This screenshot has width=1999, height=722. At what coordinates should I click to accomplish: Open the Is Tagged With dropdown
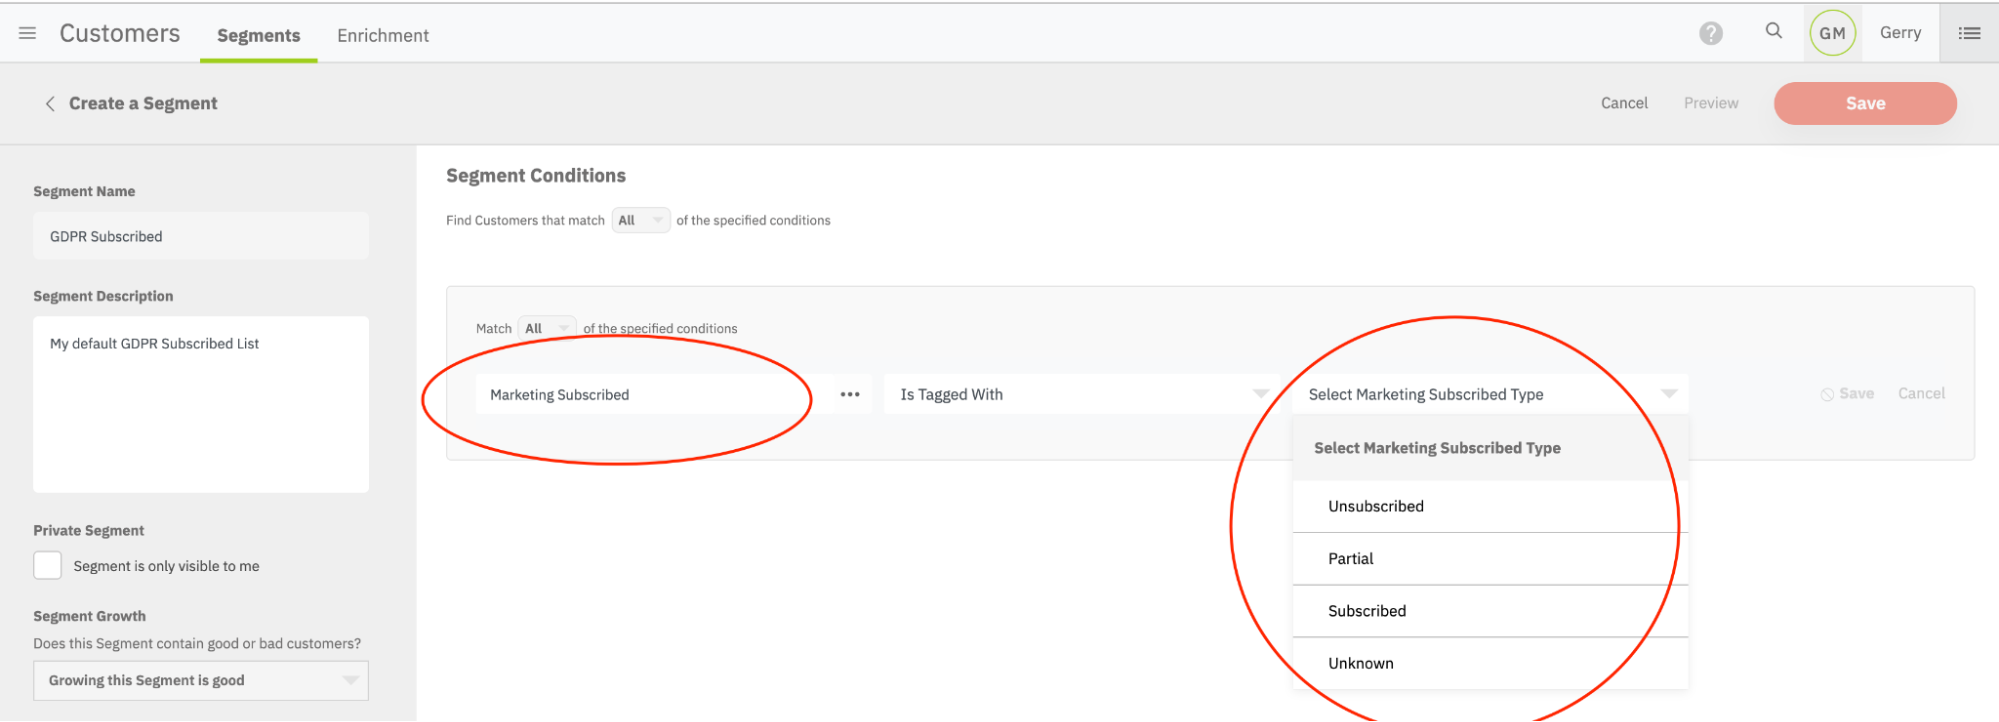(1080, 394)
